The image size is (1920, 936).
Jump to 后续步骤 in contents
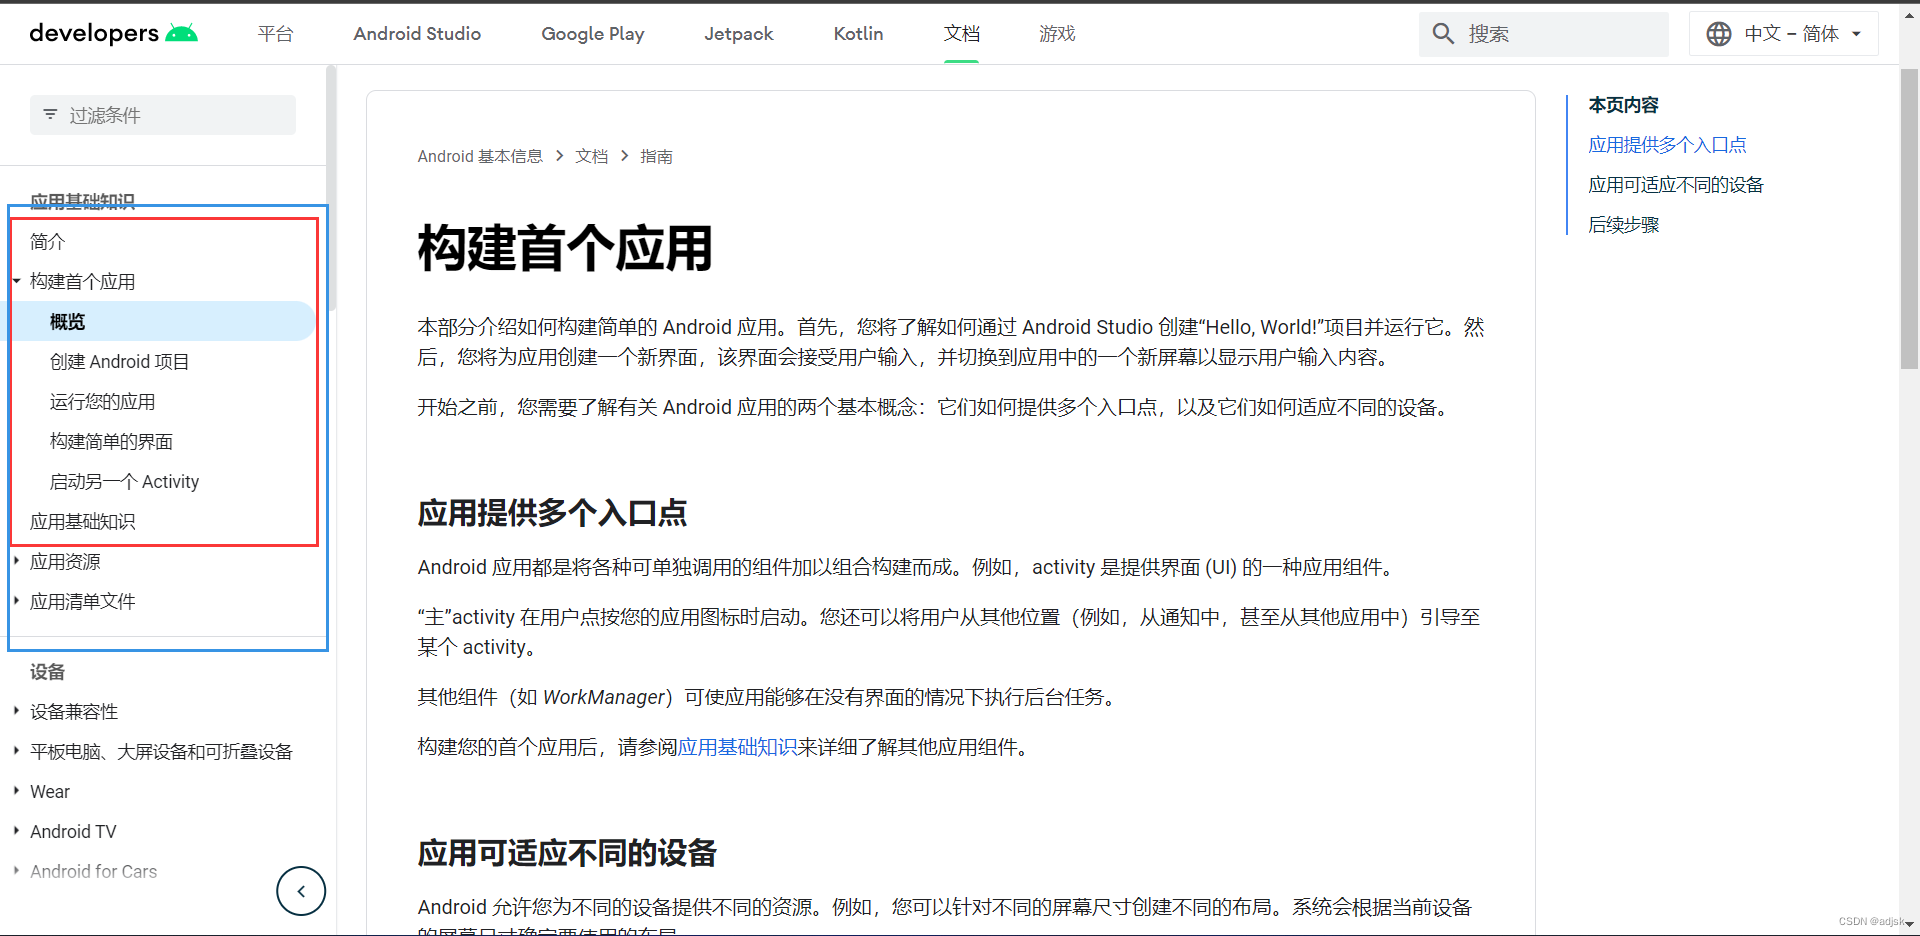point(1624,225)
